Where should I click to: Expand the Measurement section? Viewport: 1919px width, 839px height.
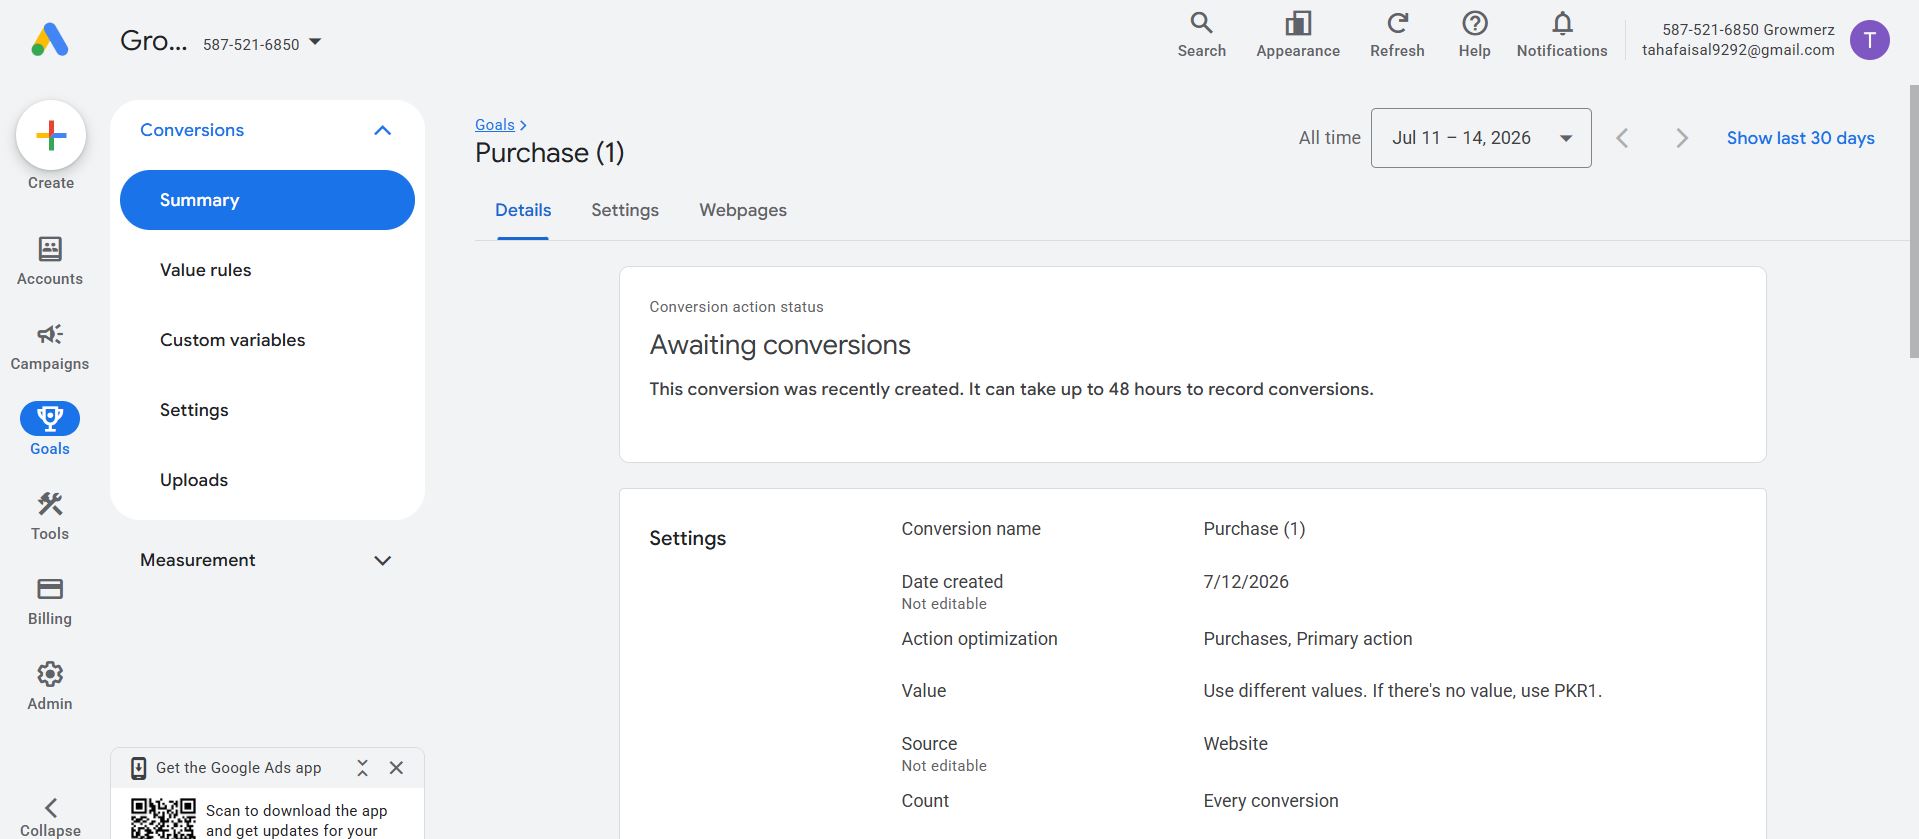click(x=267, y=560)
